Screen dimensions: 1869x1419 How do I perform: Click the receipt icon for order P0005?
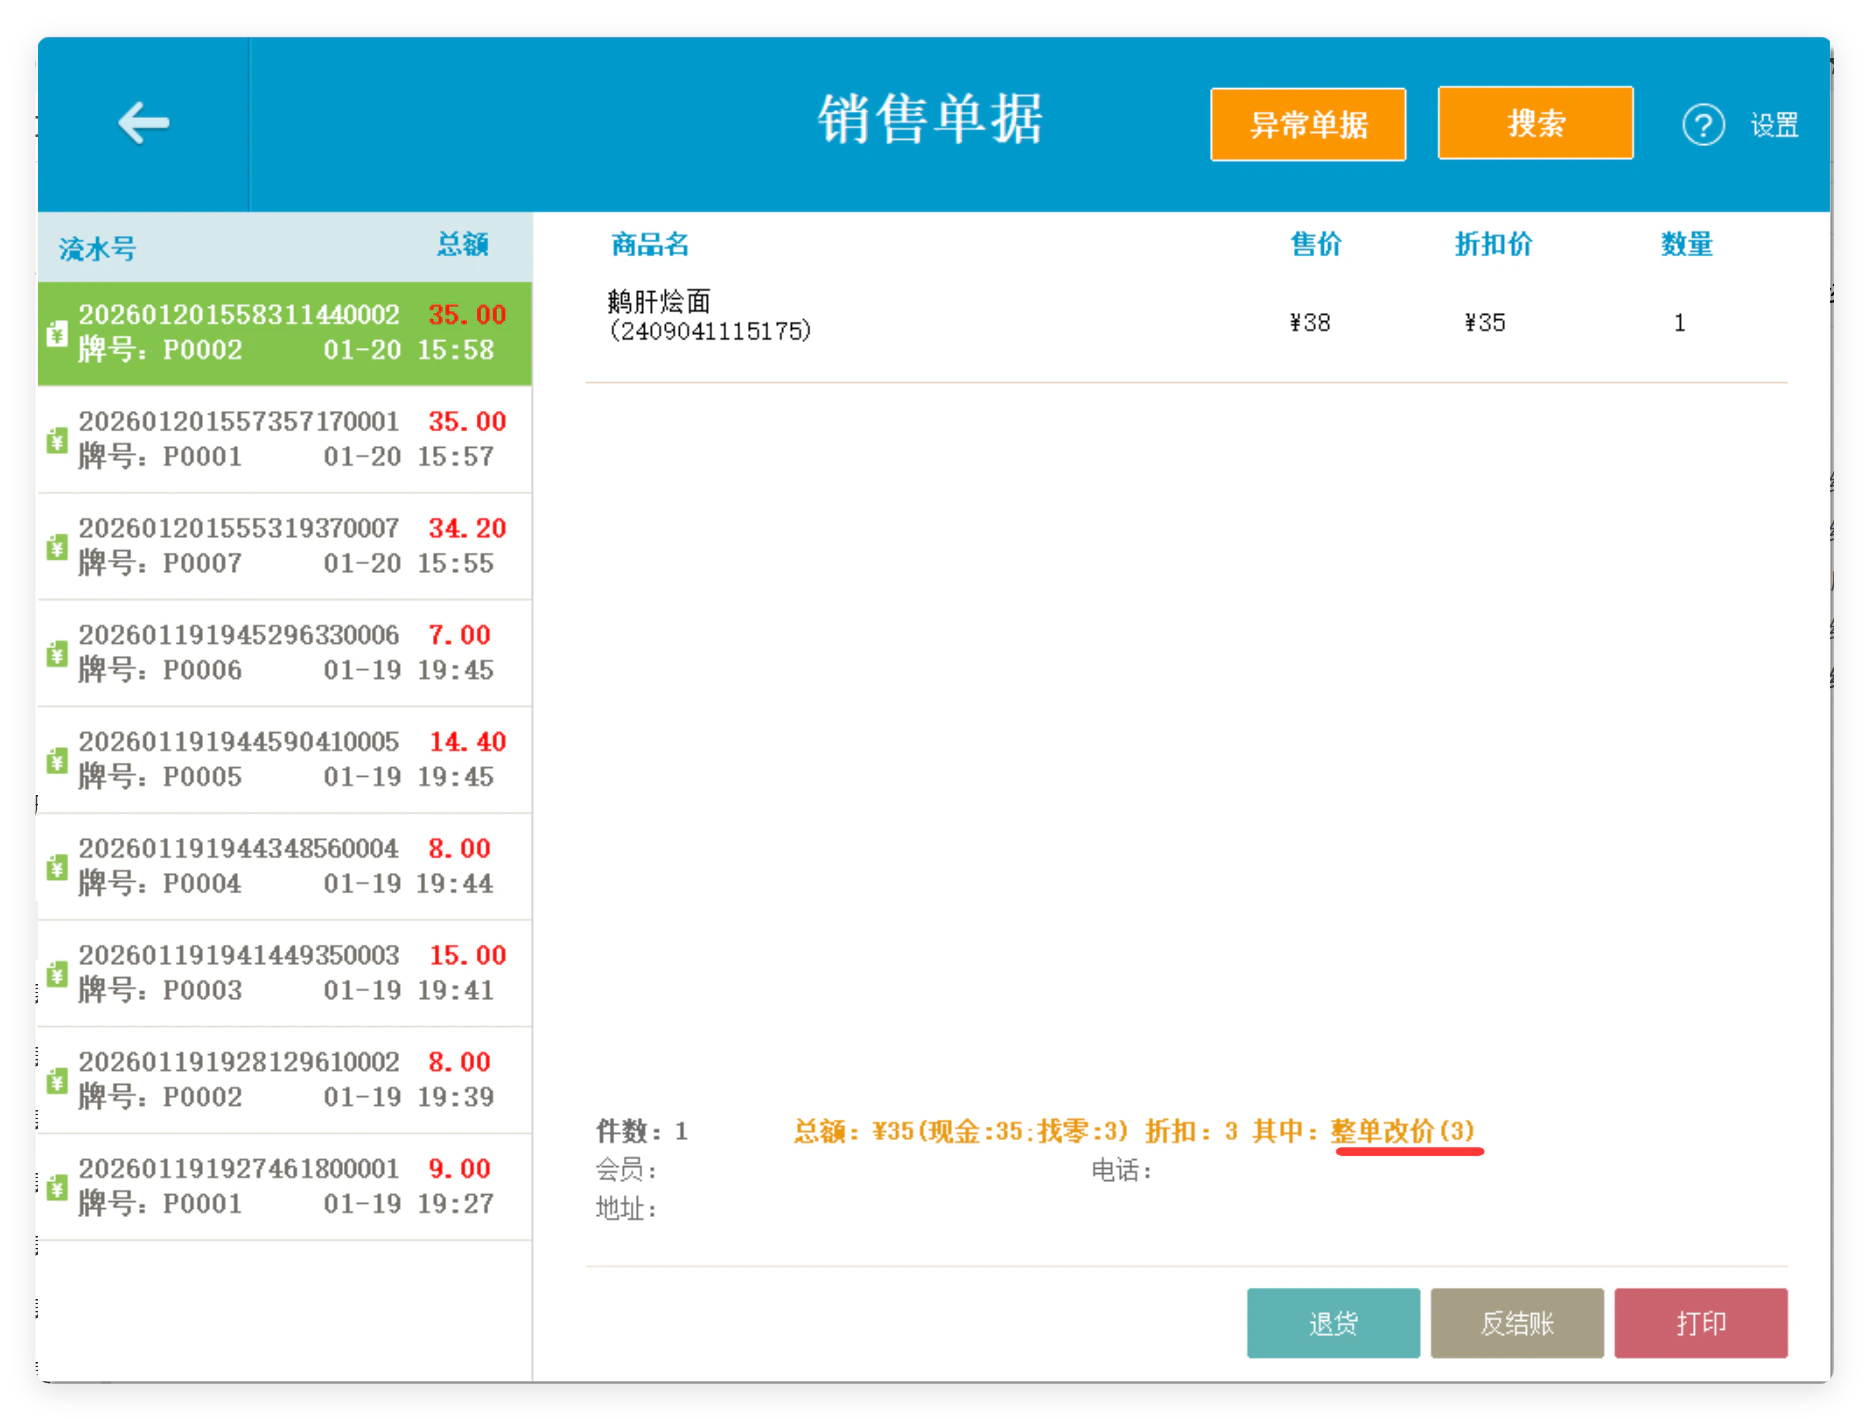(57, 761)
